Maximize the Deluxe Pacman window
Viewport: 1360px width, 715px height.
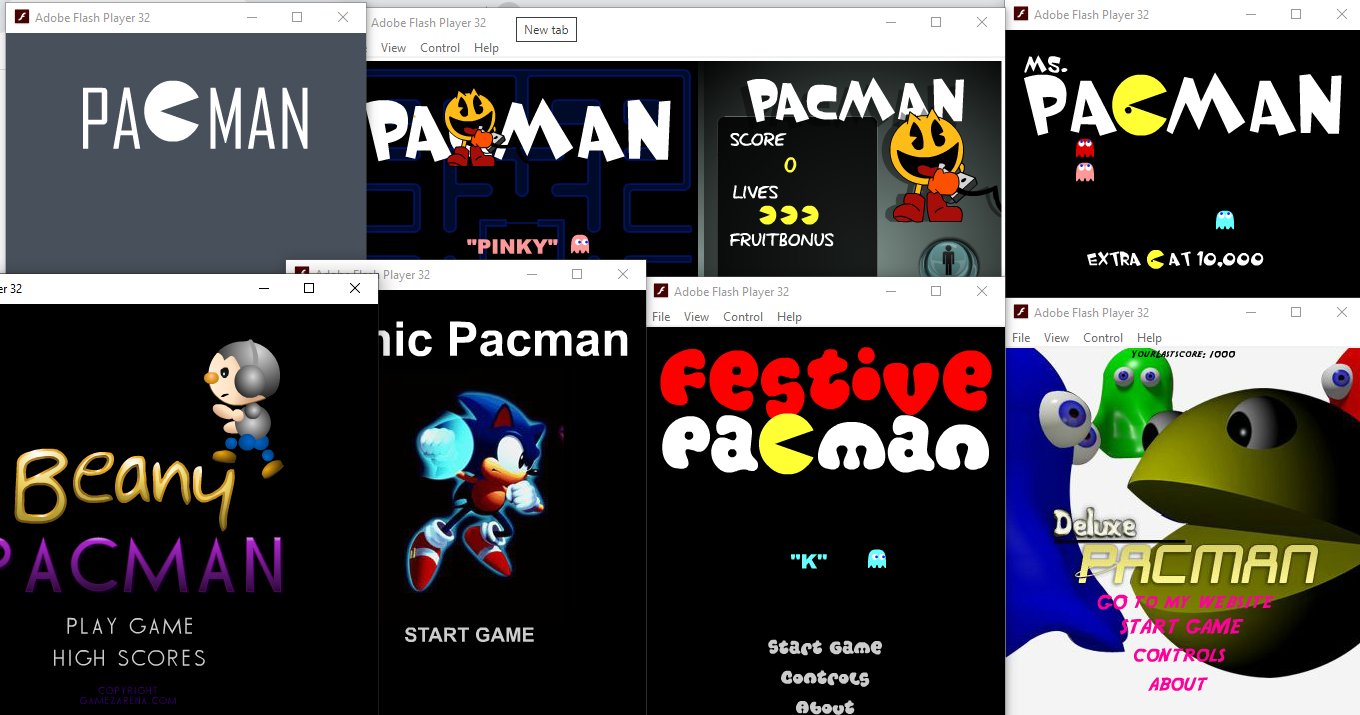[x=1296, y=312]
